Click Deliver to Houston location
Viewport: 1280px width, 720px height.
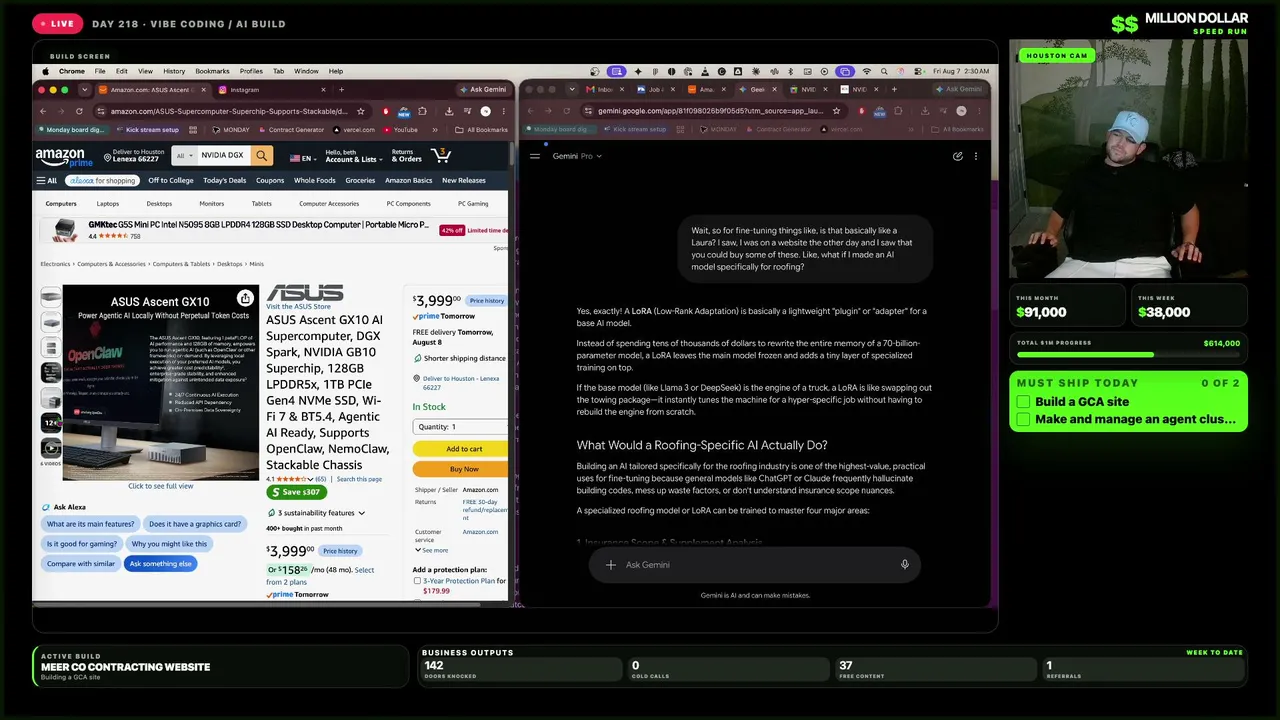(134, 156)
